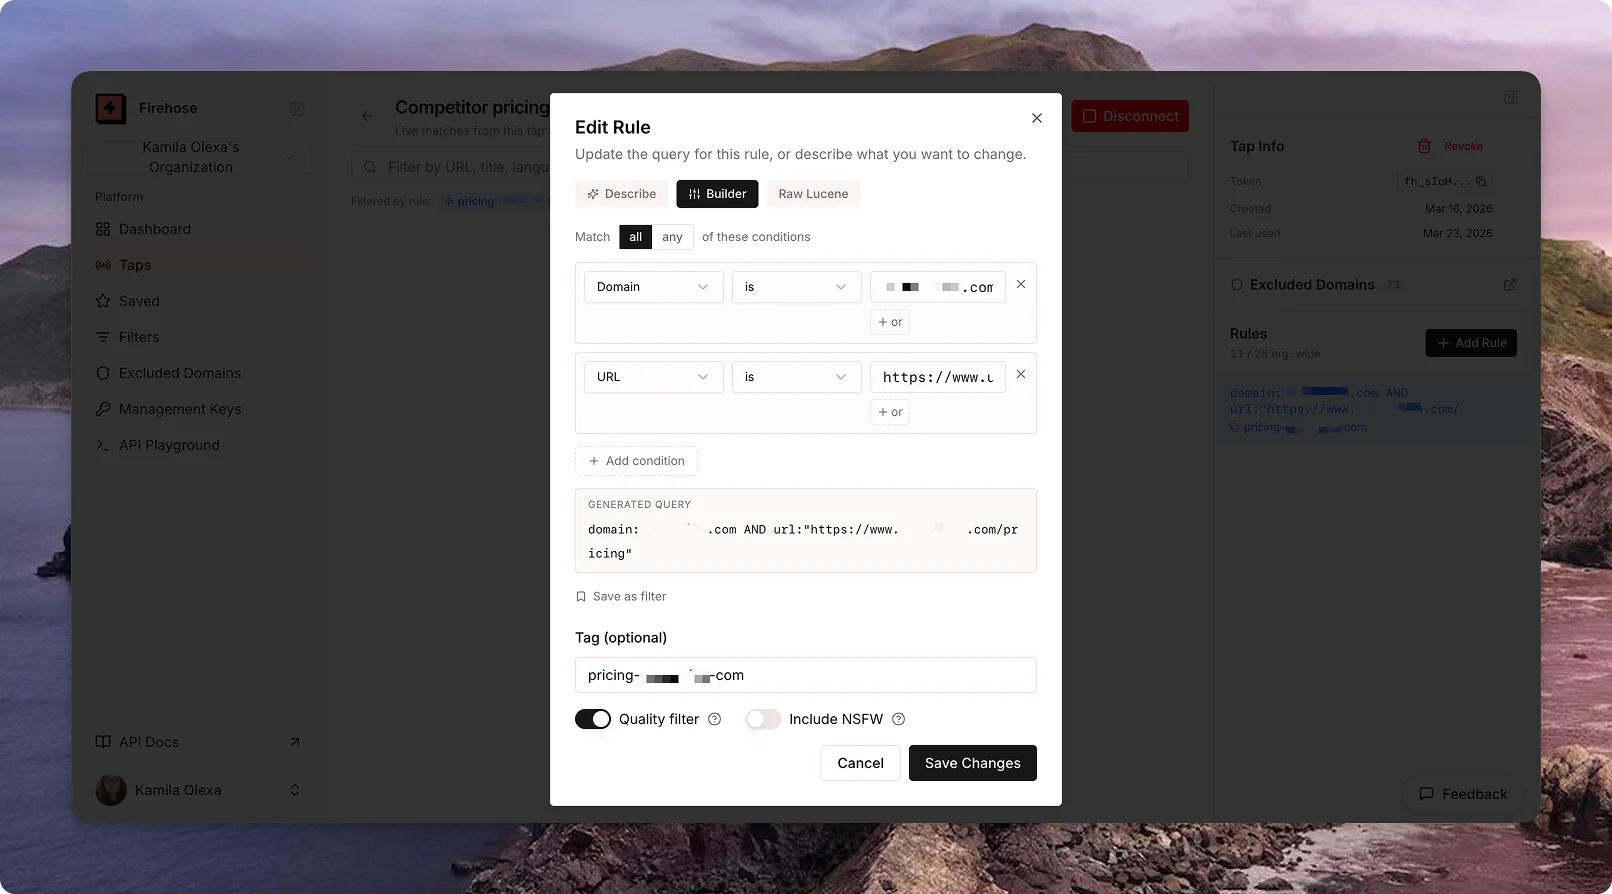Screen dimensions: 1612x894
Task: Click the Add Rule button
Action: click(x=1471, y=343)
